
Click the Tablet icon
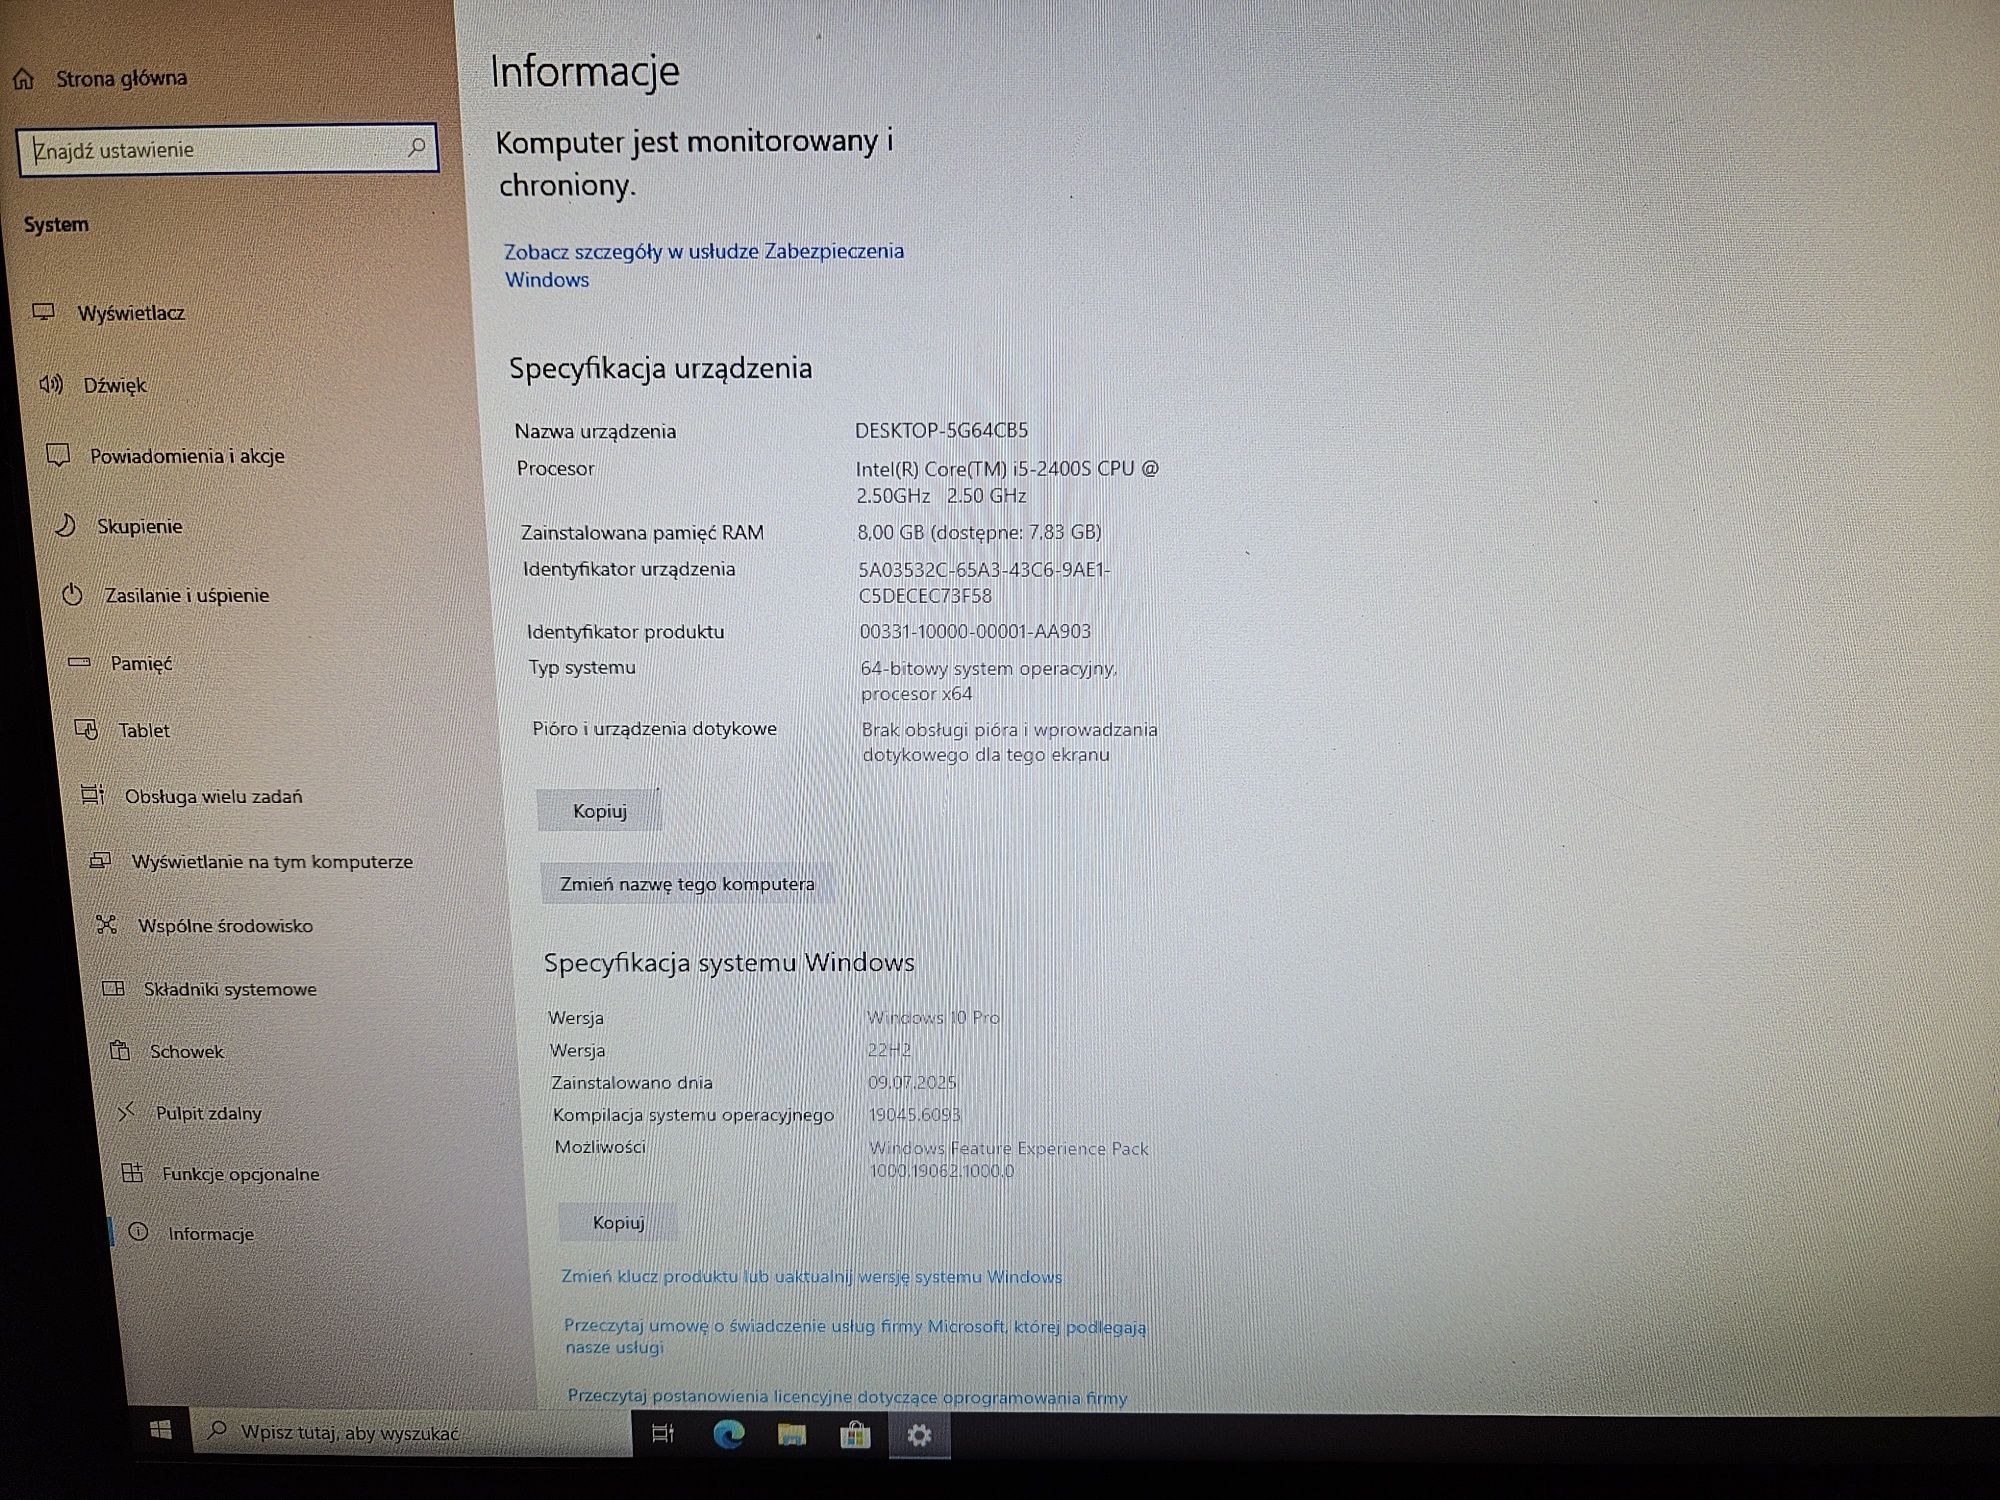[x=87, y=730]
